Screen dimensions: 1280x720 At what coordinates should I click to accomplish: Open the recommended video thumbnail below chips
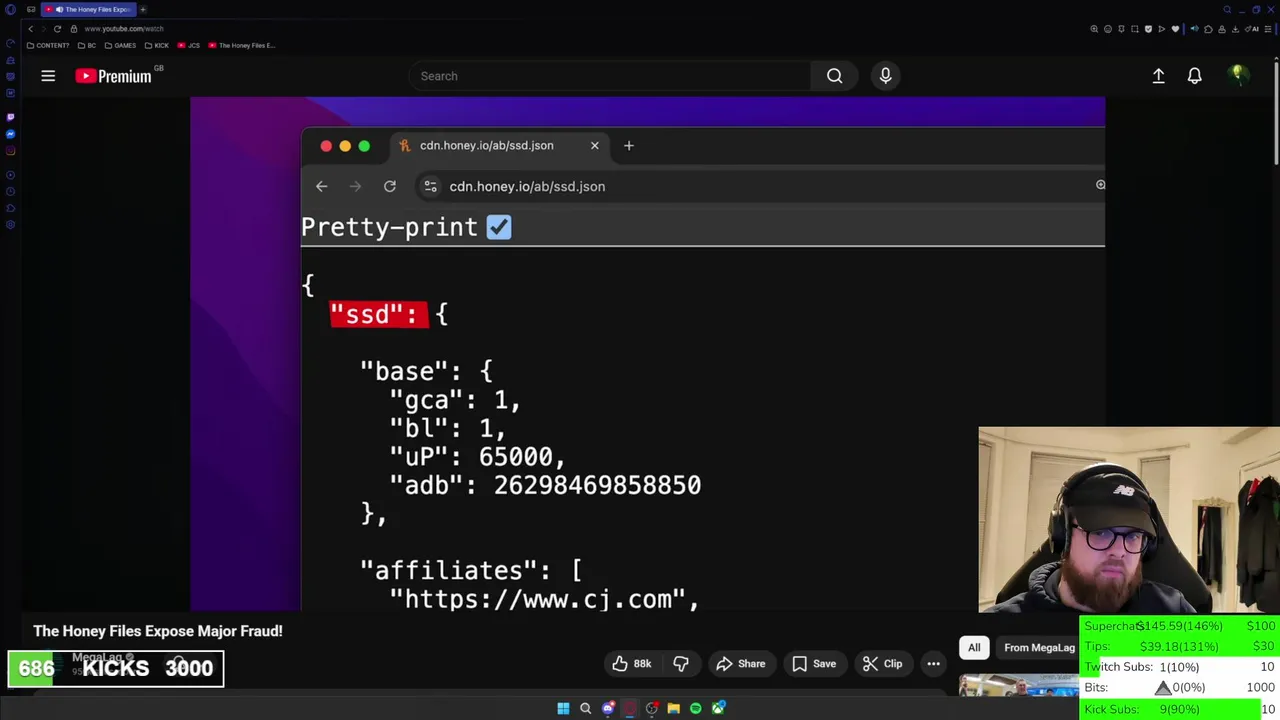[x=1018, y=686]
